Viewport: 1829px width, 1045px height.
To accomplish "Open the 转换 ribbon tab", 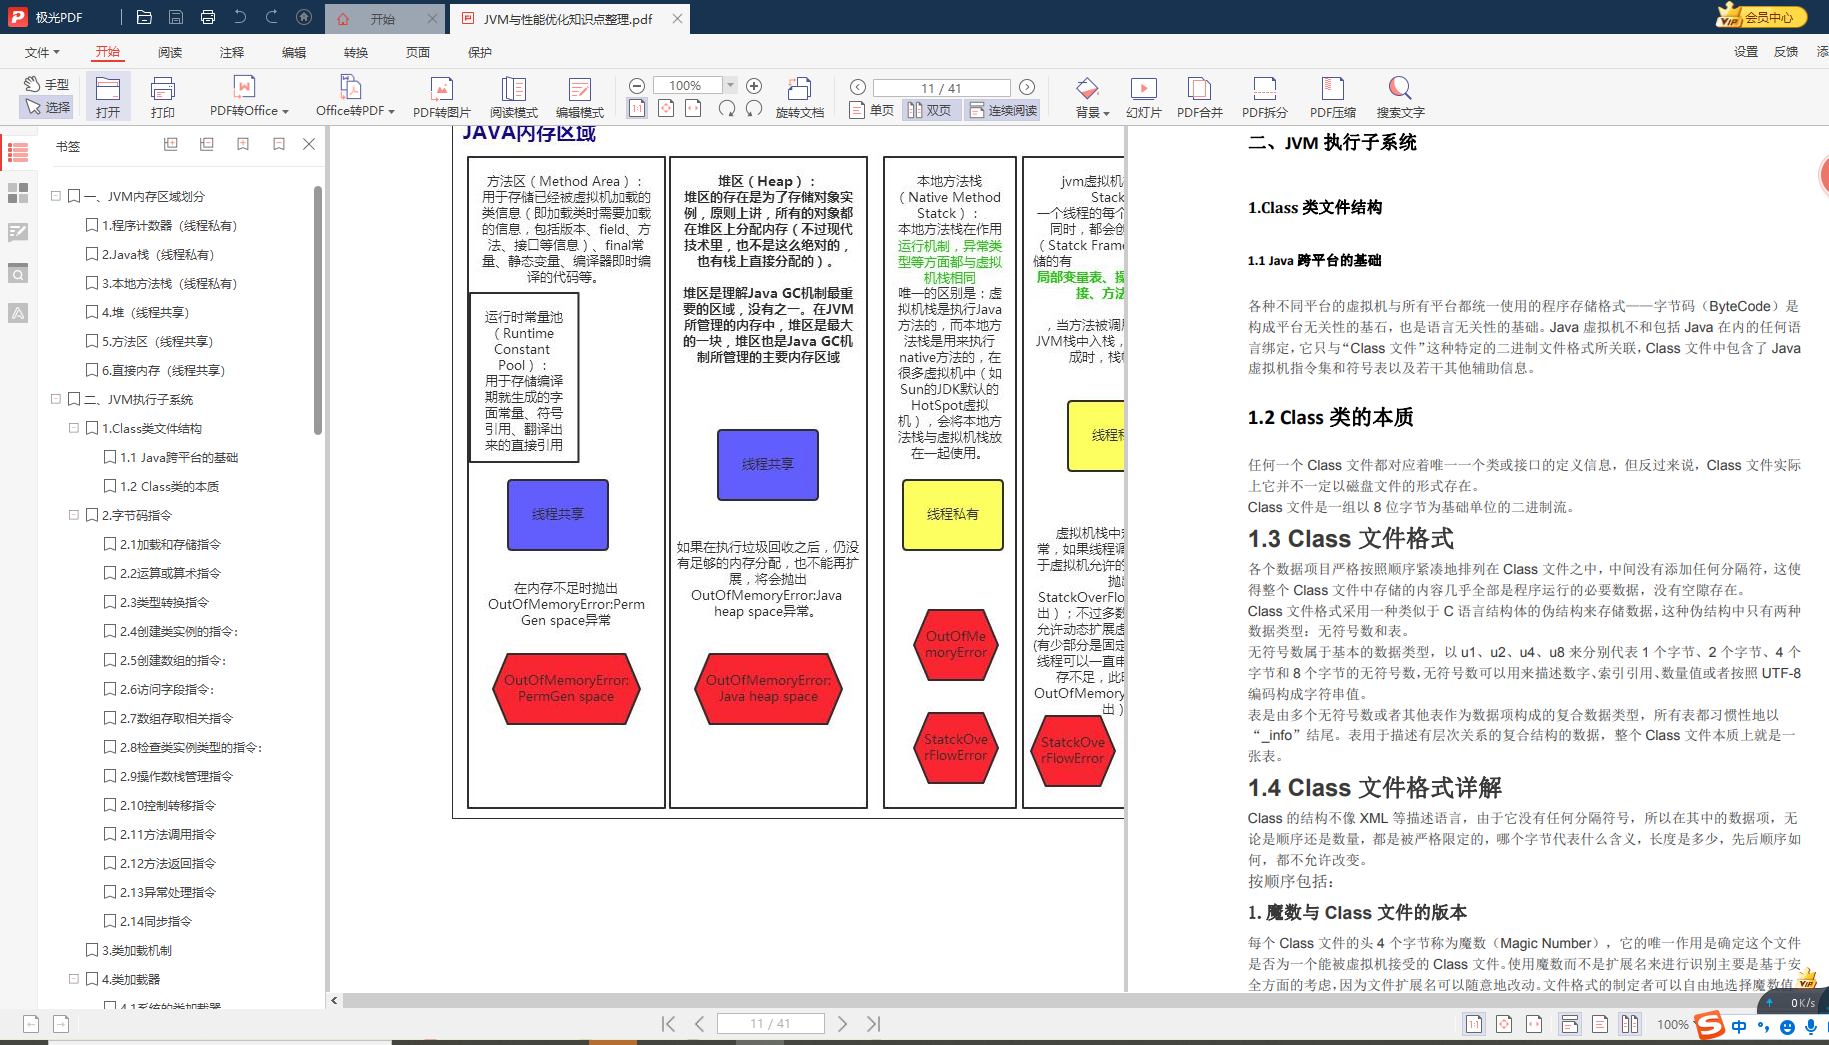I will point(356,52).
